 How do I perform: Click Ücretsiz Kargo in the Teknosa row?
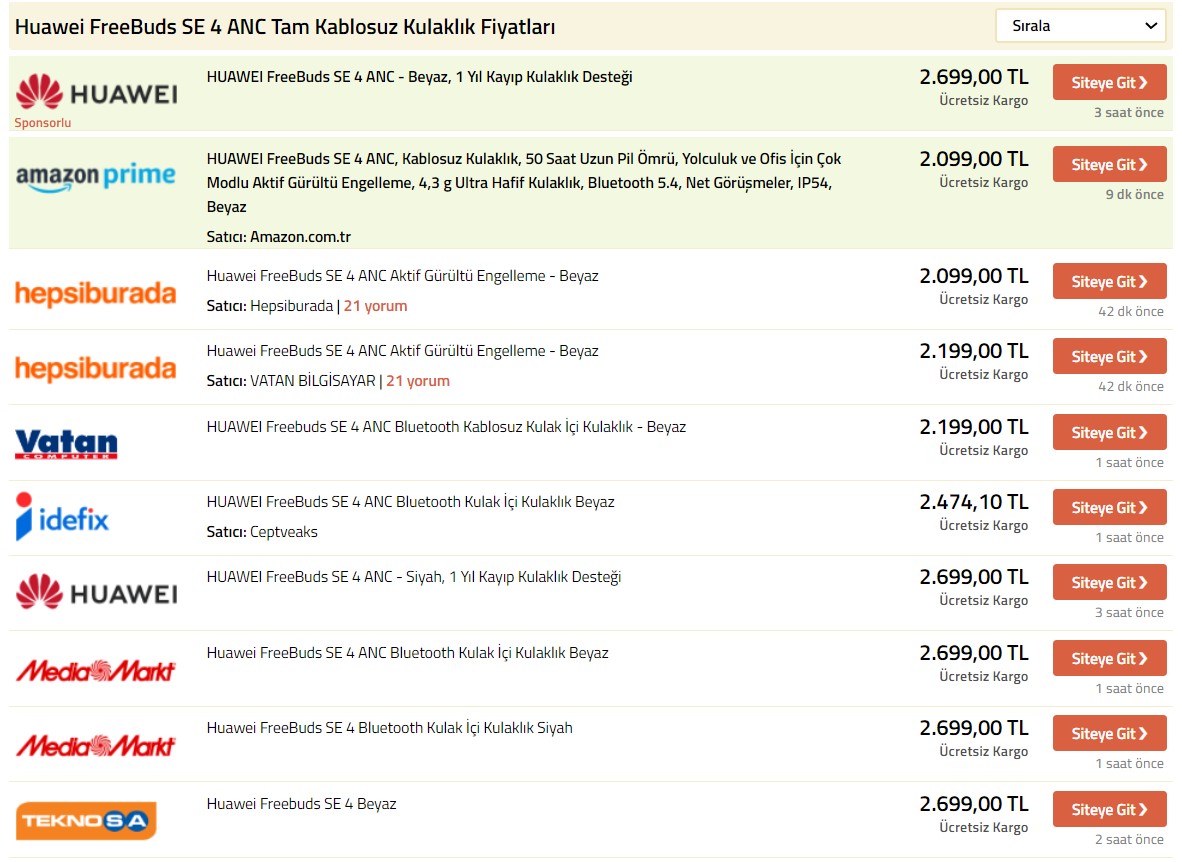click(984, 827)
